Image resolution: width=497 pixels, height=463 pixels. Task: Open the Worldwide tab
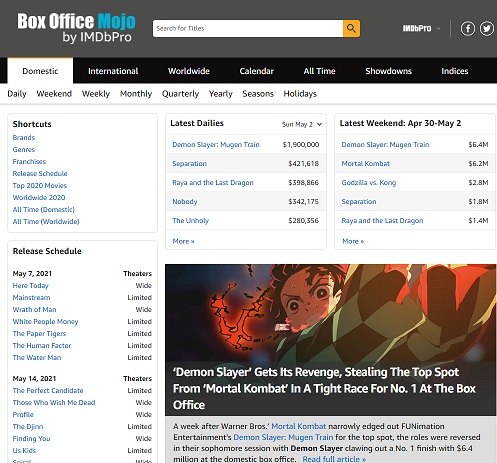click(189, 71)
